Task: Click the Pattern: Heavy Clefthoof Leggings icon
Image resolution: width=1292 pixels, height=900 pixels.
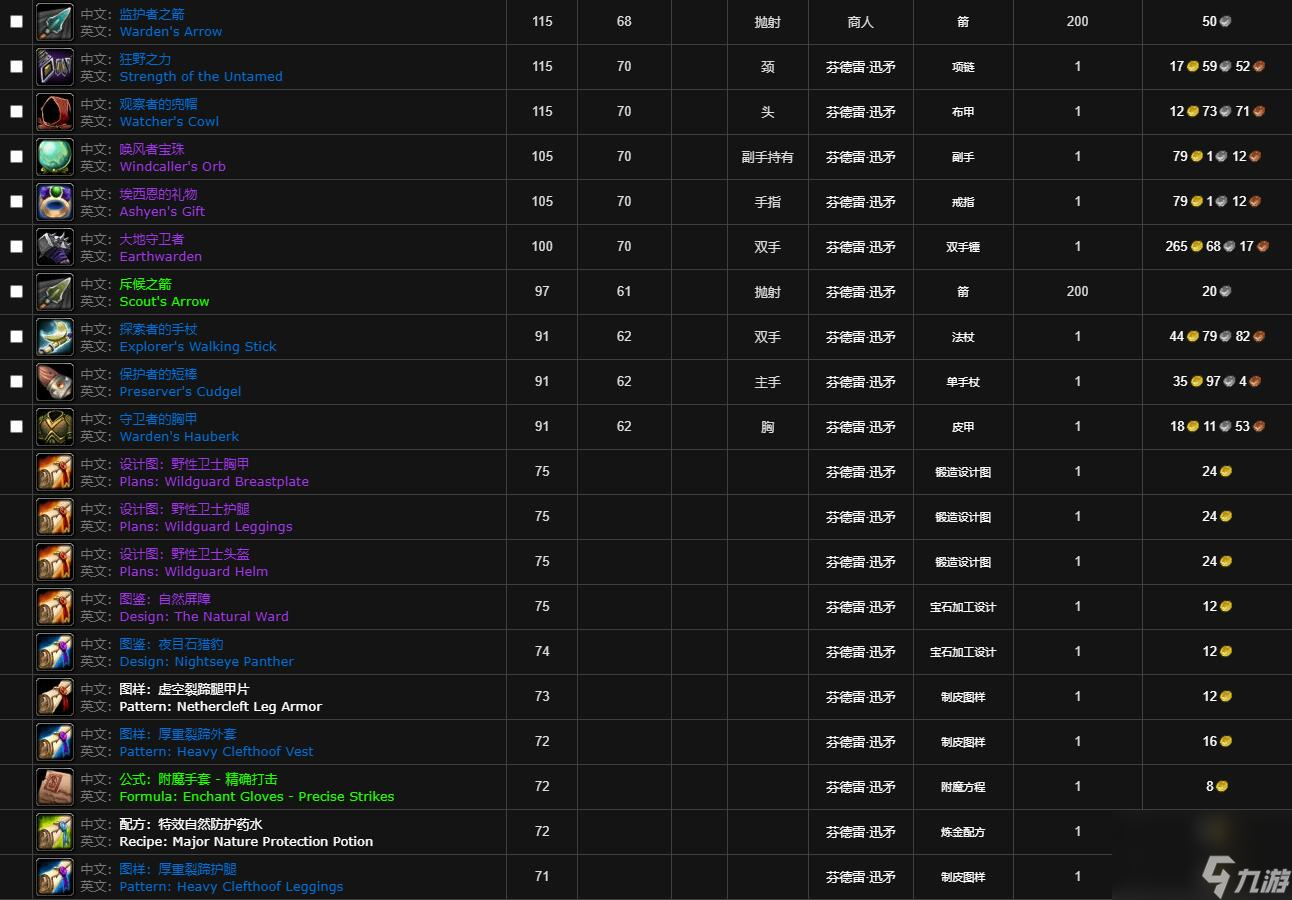Action: pos(54,877)
